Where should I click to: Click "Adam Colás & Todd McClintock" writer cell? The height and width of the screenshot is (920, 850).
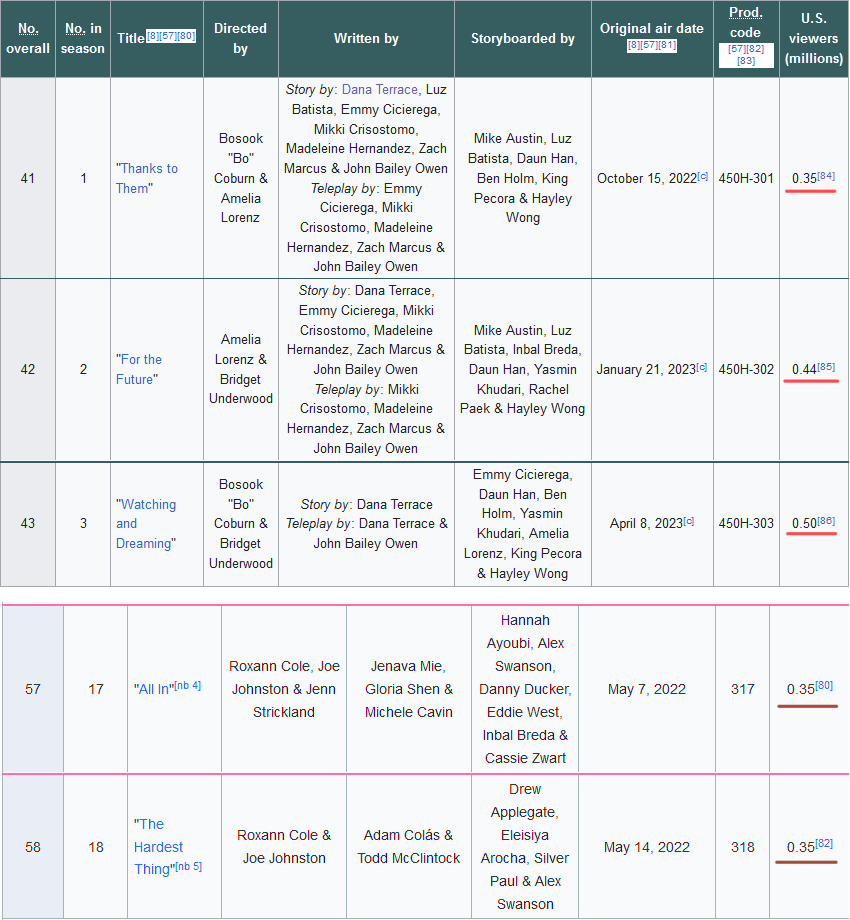click(409, 847)
